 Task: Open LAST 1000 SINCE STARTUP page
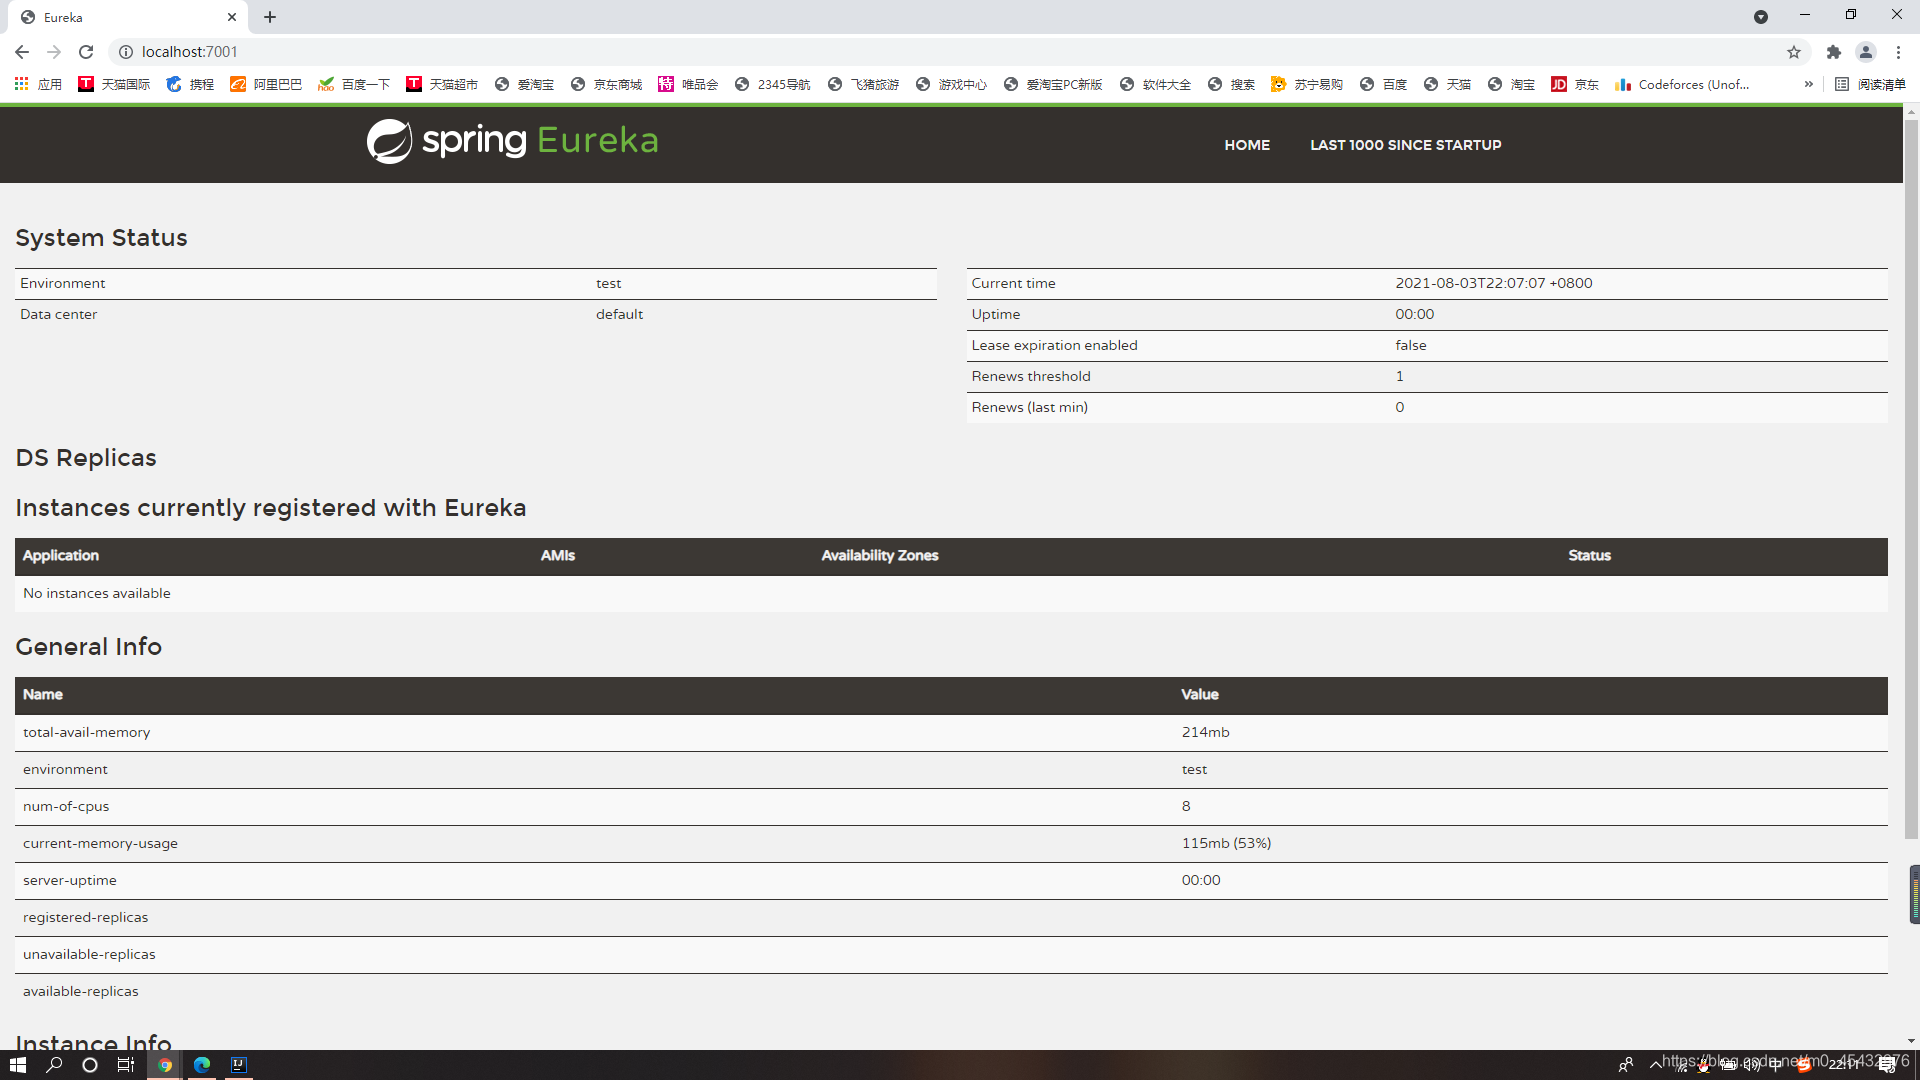click(x=1405, y=145)
